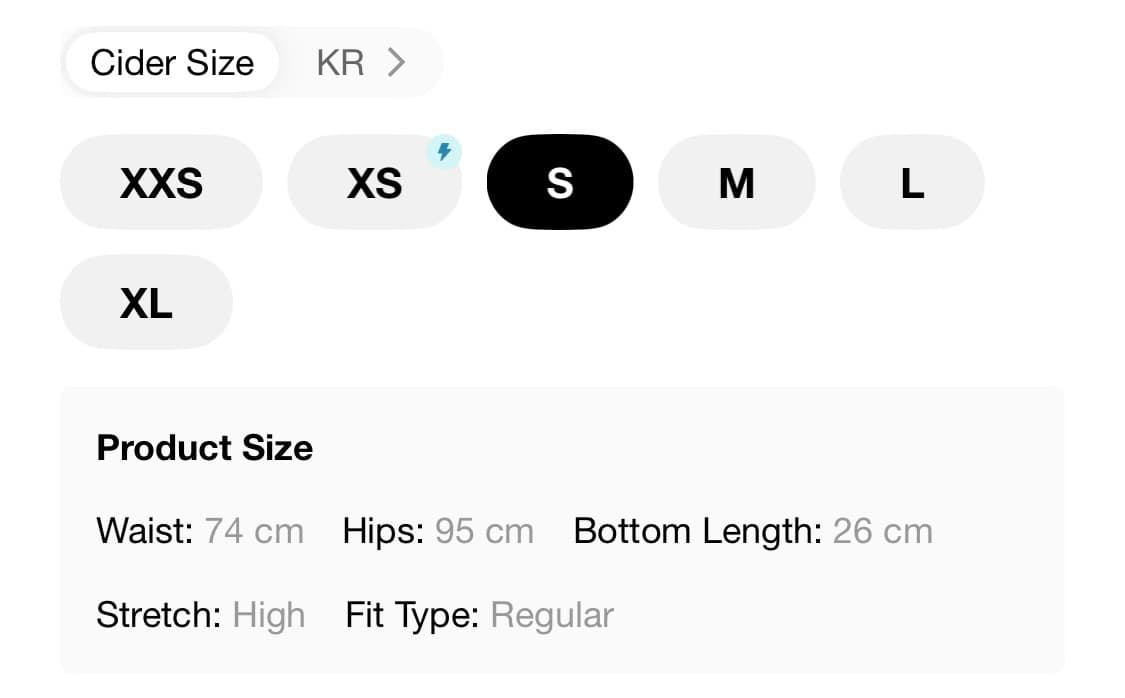Click the 95 cm hips value
This screenshot has height=698, width=1125.
pyautogui.click(x=484, y=531)
